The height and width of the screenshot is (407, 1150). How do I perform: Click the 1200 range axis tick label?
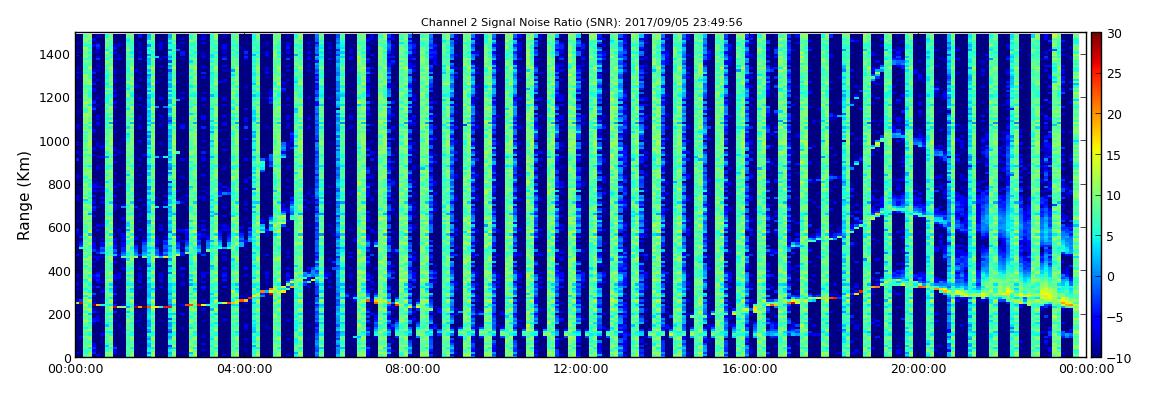[56, 98]
